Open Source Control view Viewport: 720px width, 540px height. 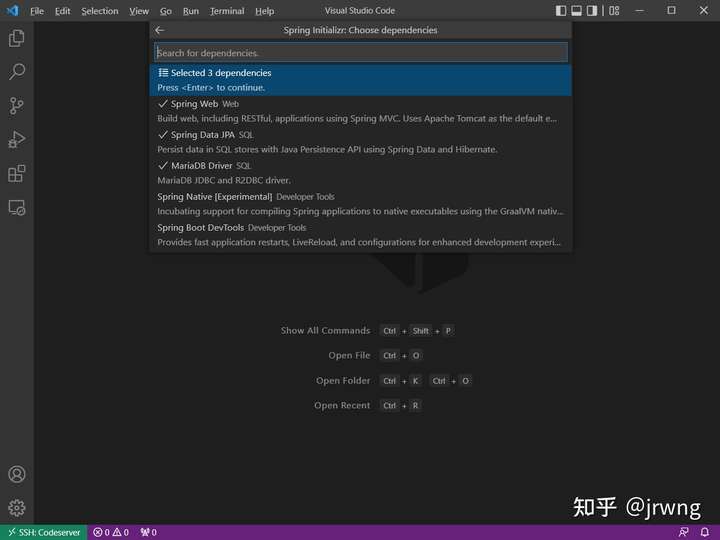(17, 106)
